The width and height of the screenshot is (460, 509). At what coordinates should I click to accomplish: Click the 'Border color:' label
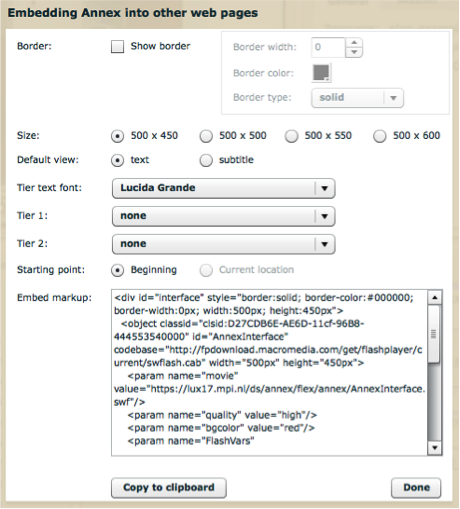click(x=263, y=73)
